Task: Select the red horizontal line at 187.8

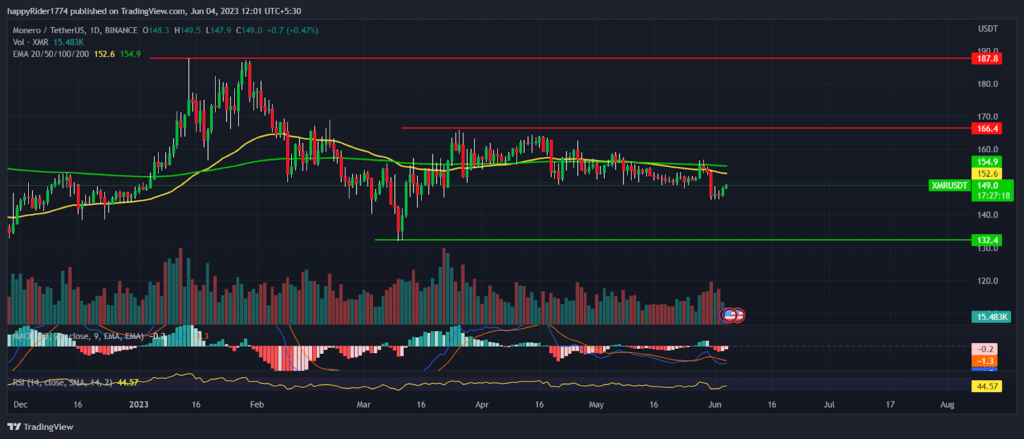Action: [x=560, y=58]
